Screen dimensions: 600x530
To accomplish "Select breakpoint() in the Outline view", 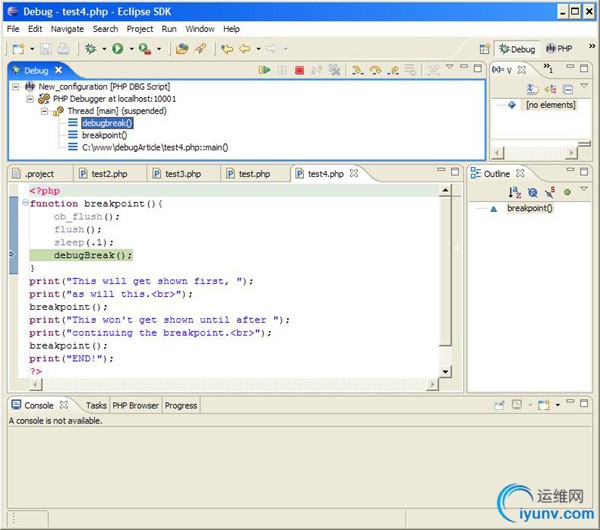I will [530, 208].
